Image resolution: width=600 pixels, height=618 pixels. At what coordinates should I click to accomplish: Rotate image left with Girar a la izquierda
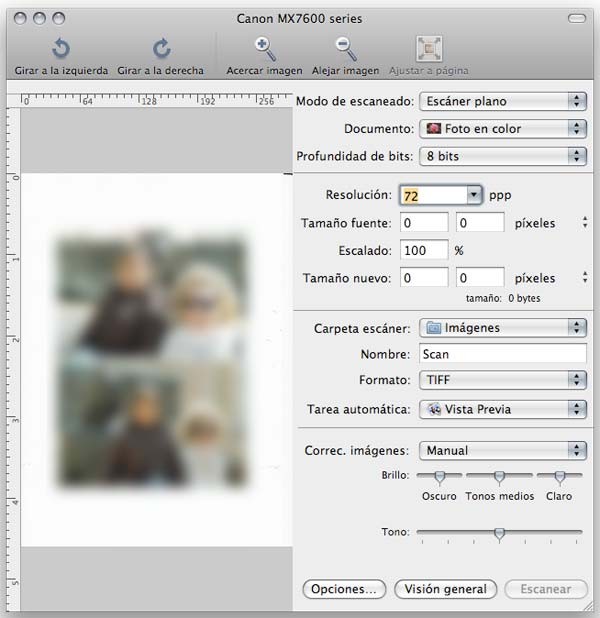(x=61, y=57)
